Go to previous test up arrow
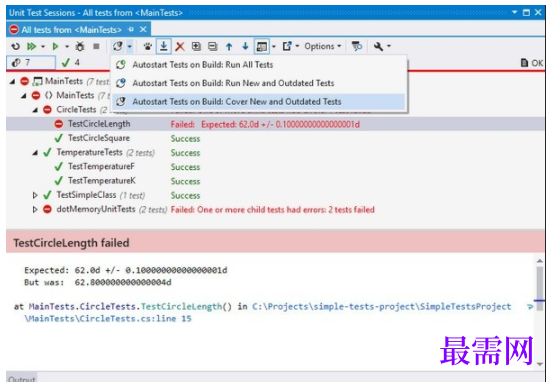Viewport: 552px width, 382px height. coord(229,46)
